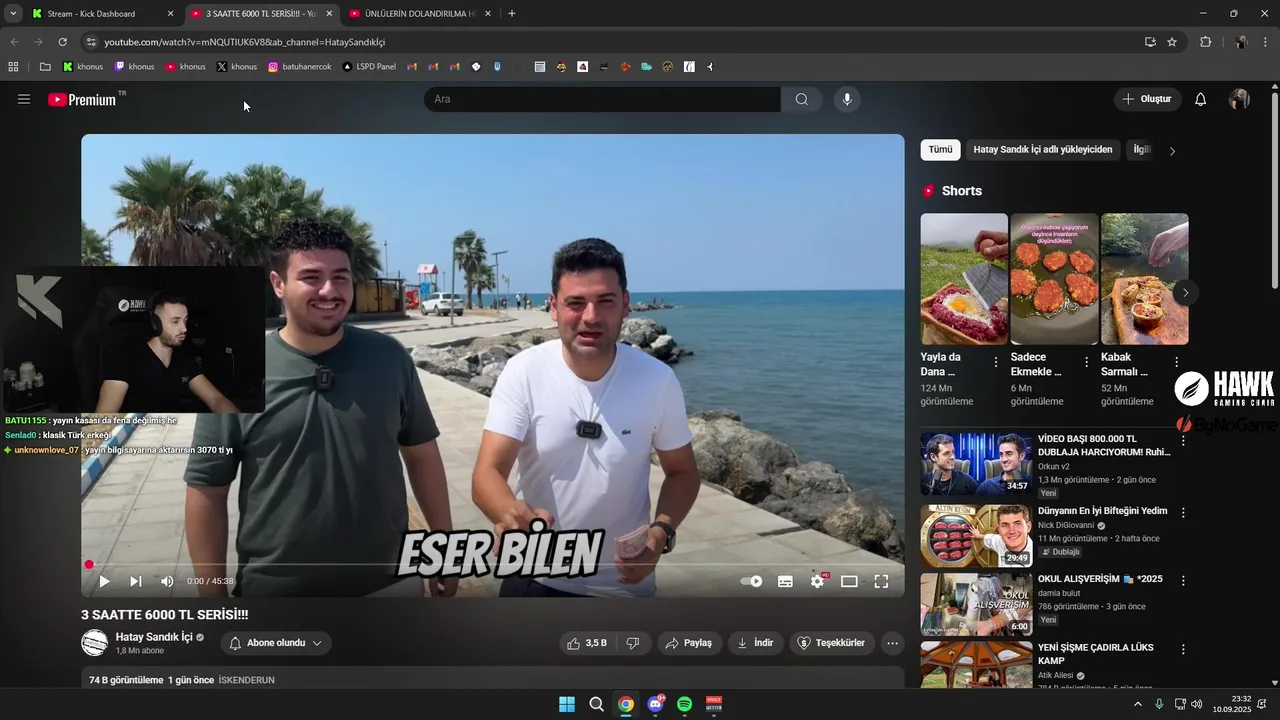
Task: Switch to ÜNLÜLERİN DOLANDIRILMA browser tab
Action: point(420,14)
